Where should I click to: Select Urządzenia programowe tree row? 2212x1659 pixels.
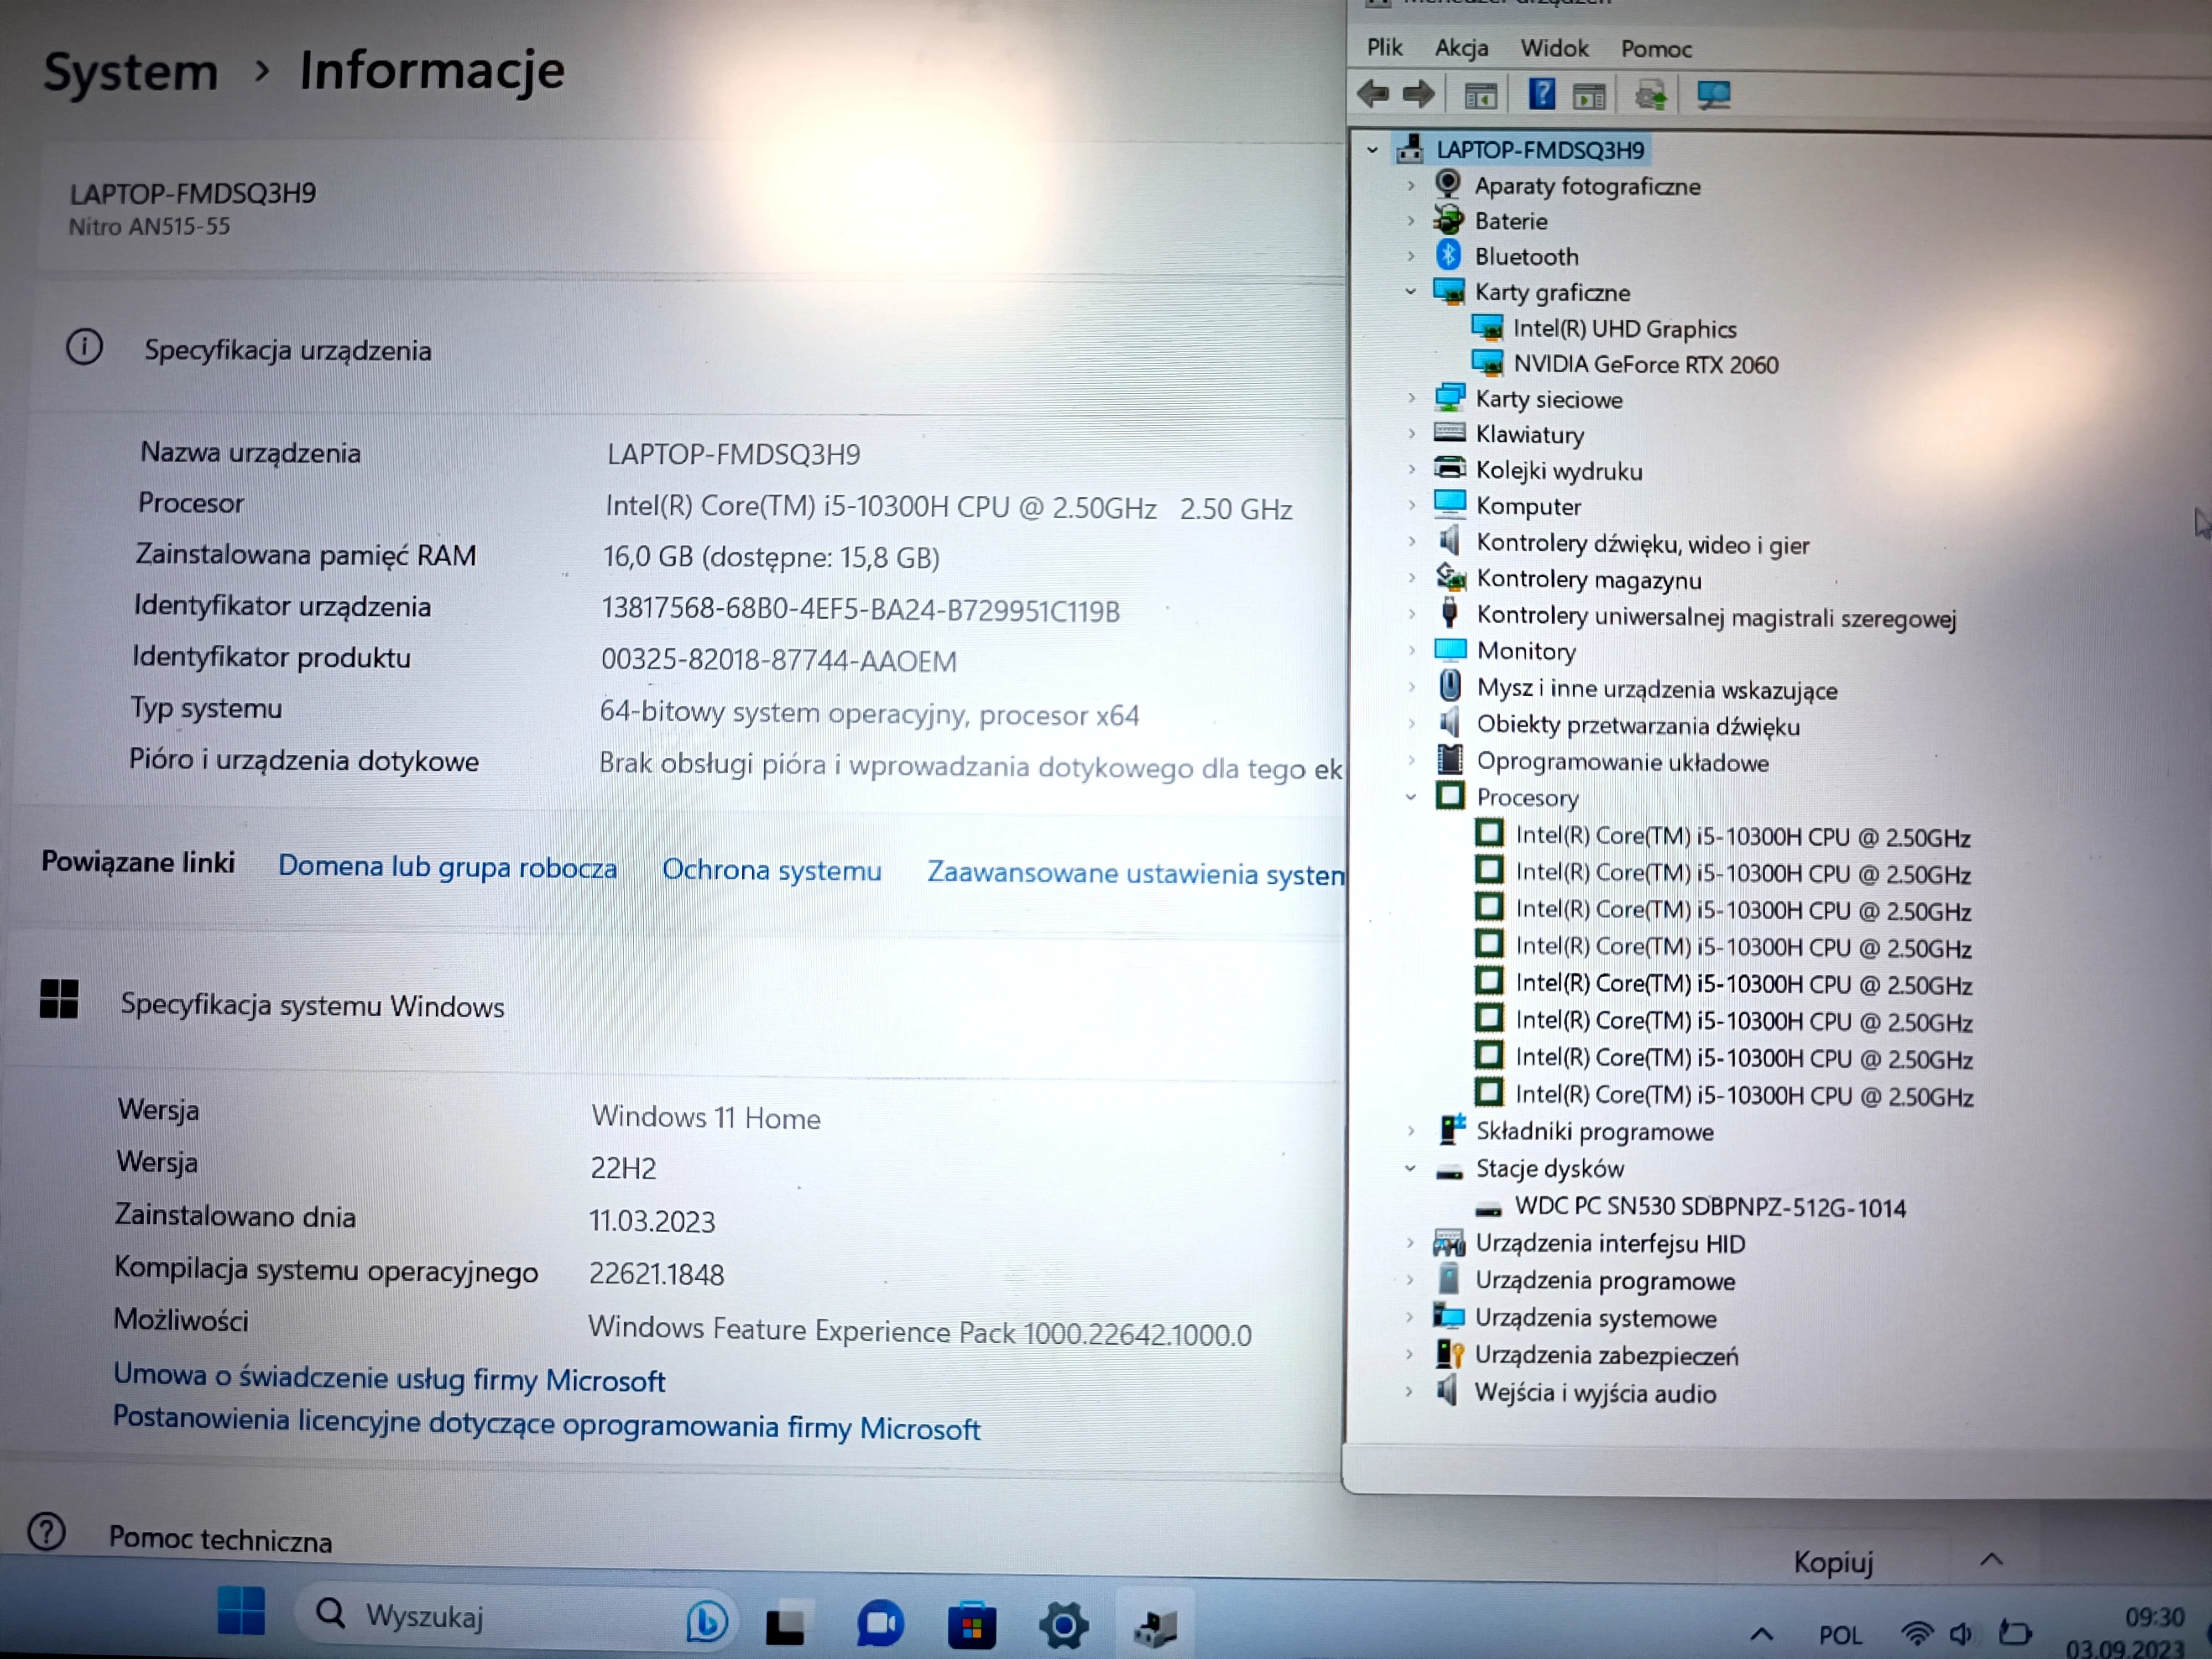[1604, 1280]
